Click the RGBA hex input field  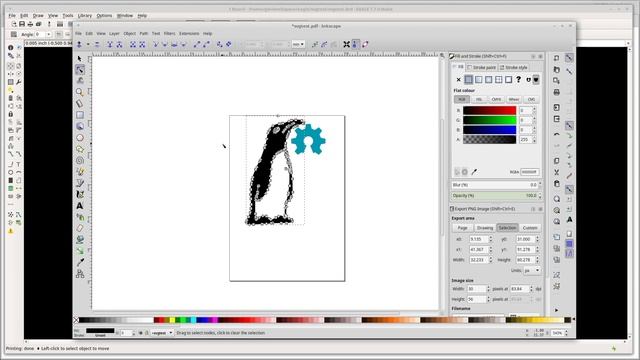[x=529, y=172]
